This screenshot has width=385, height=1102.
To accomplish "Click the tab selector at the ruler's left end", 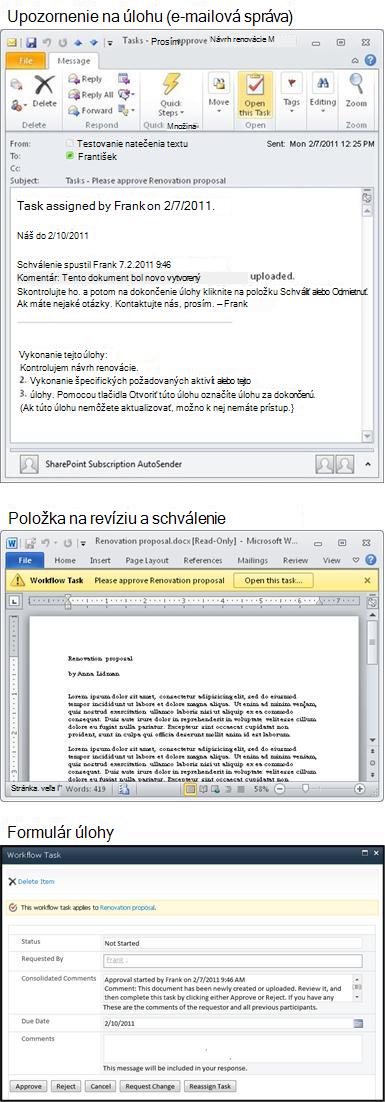I will coord(15,601).
